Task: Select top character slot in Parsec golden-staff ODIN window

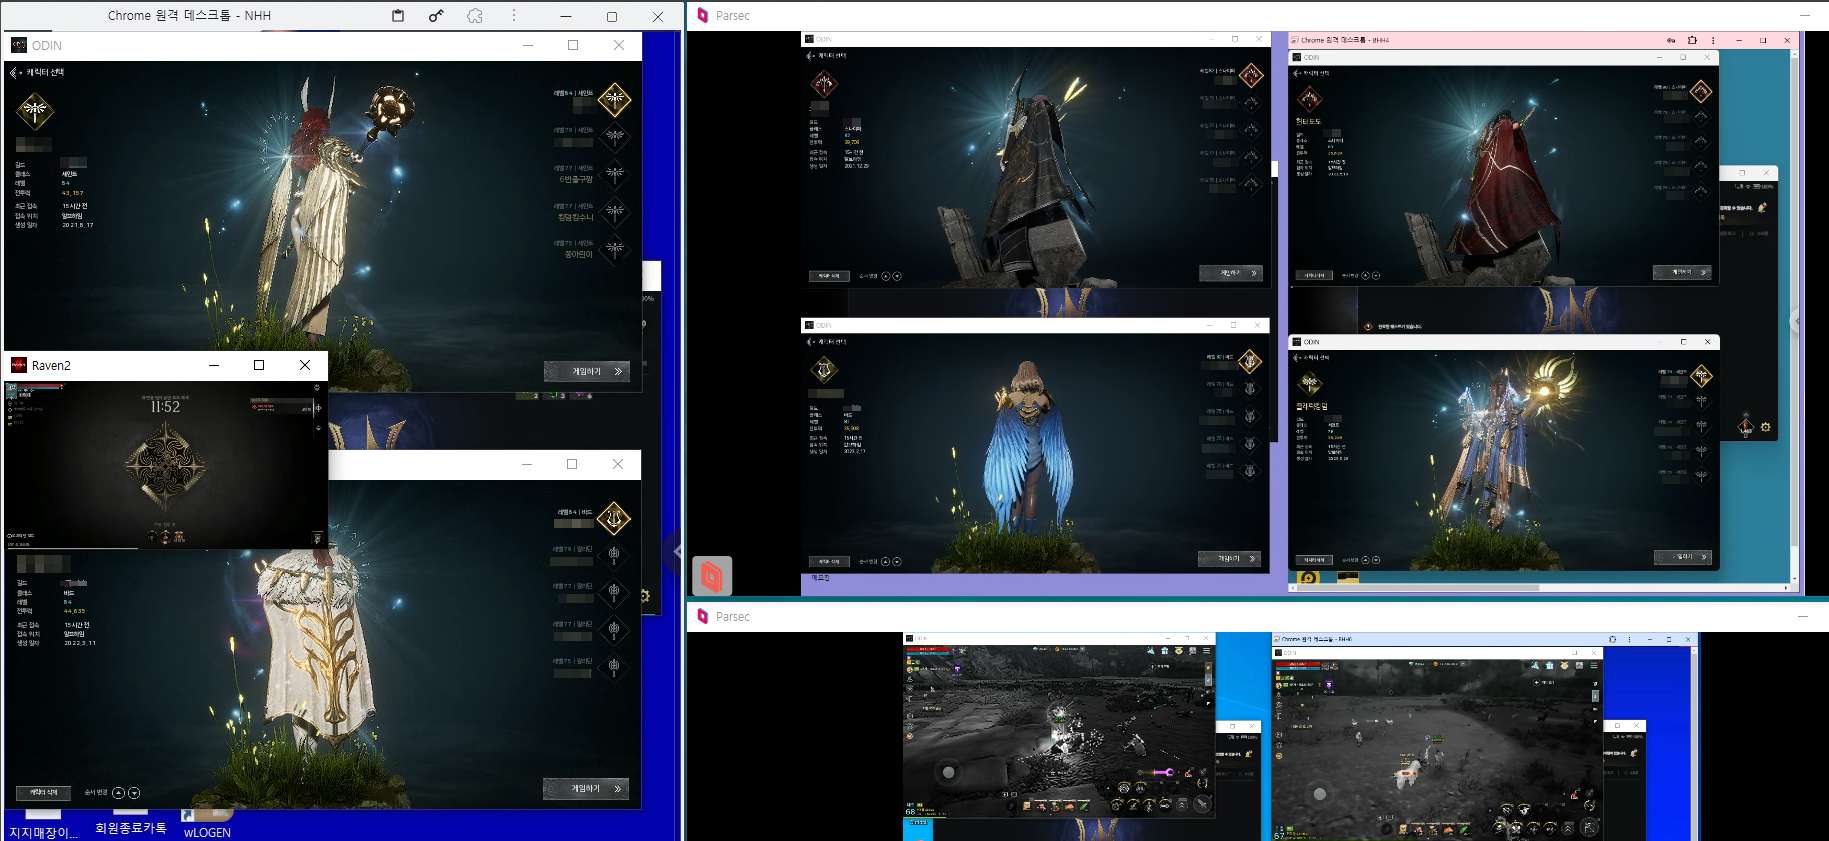Action: tap(1702, 376)
